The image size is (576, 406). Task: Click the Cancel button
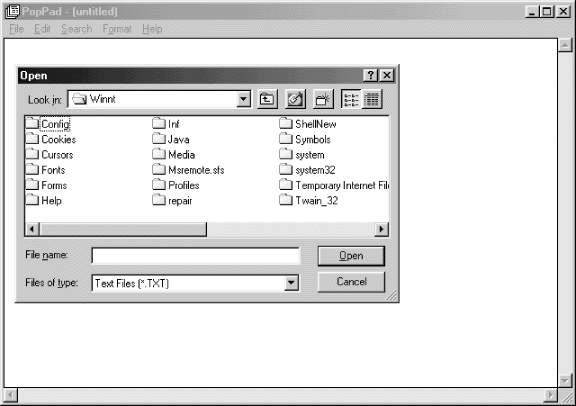click(351, 282)
